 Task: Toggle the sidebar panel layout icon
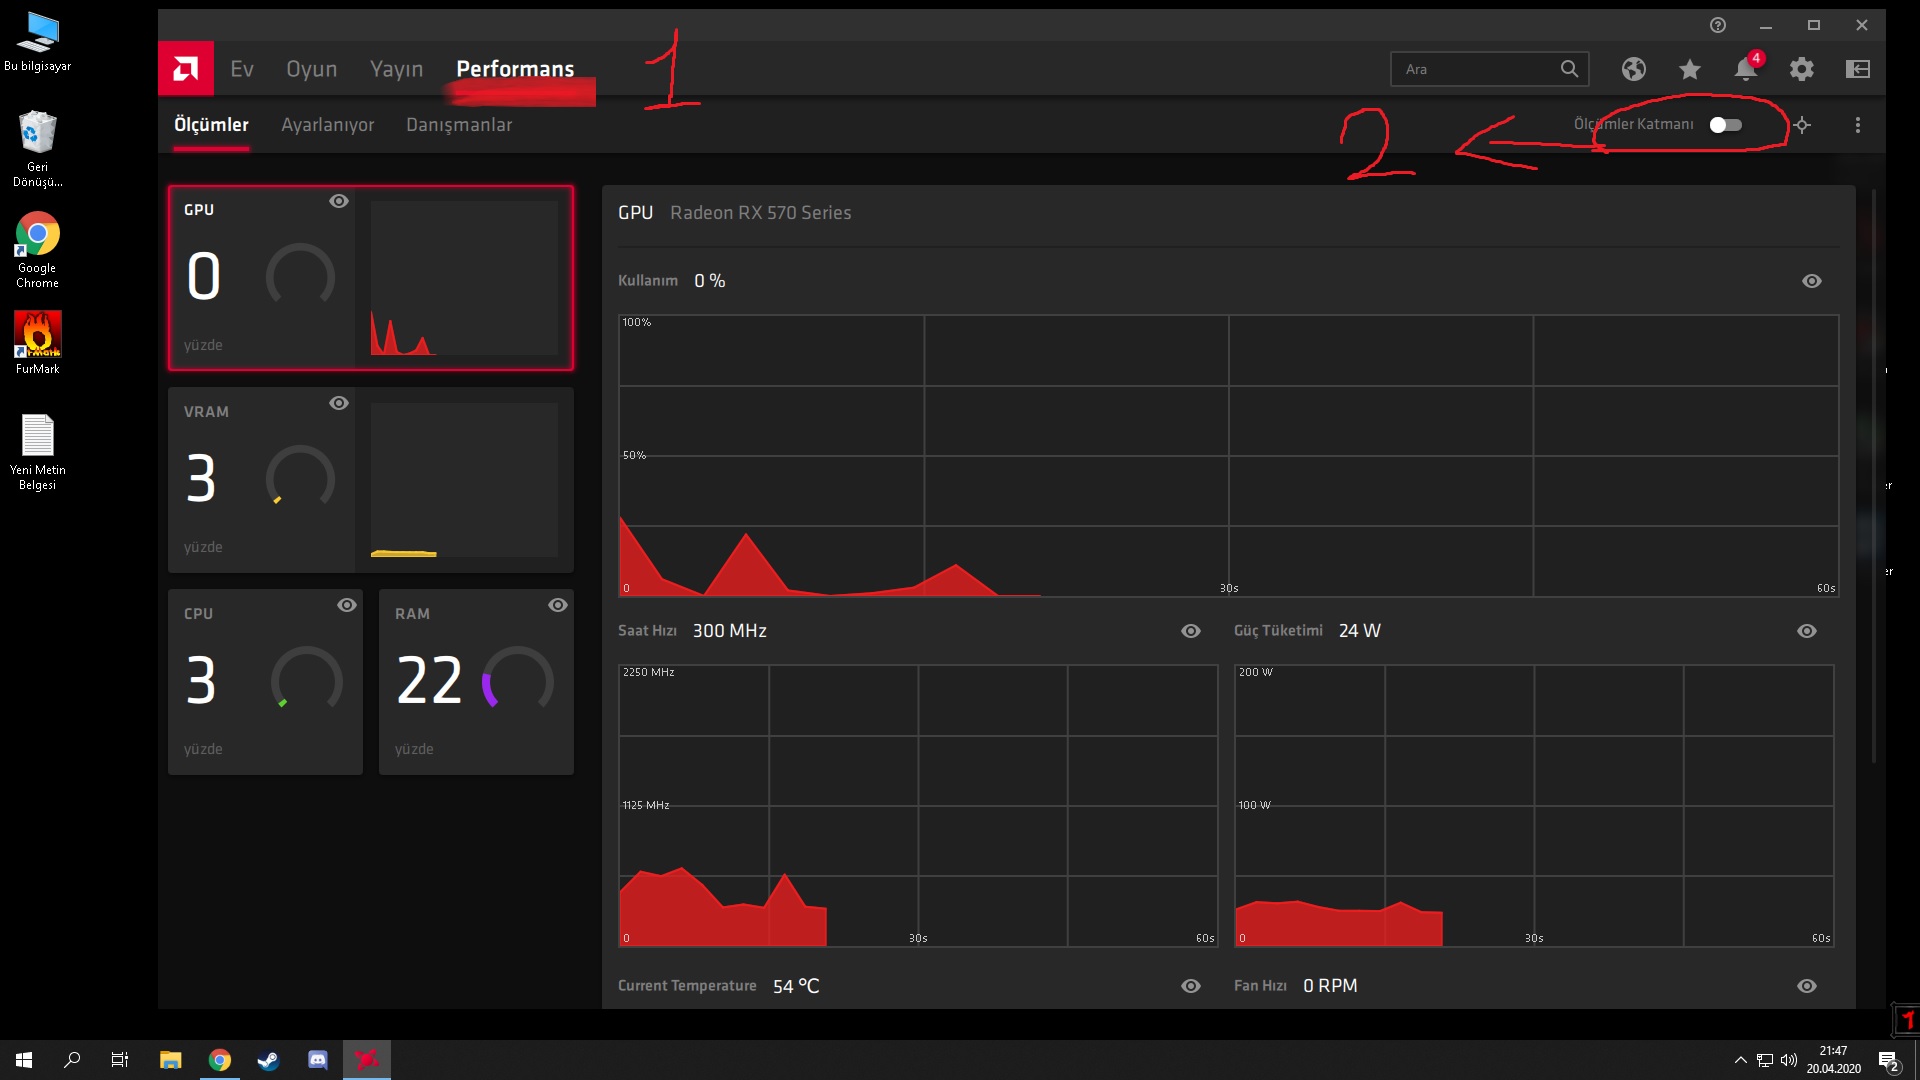(x=1858, y=69)
